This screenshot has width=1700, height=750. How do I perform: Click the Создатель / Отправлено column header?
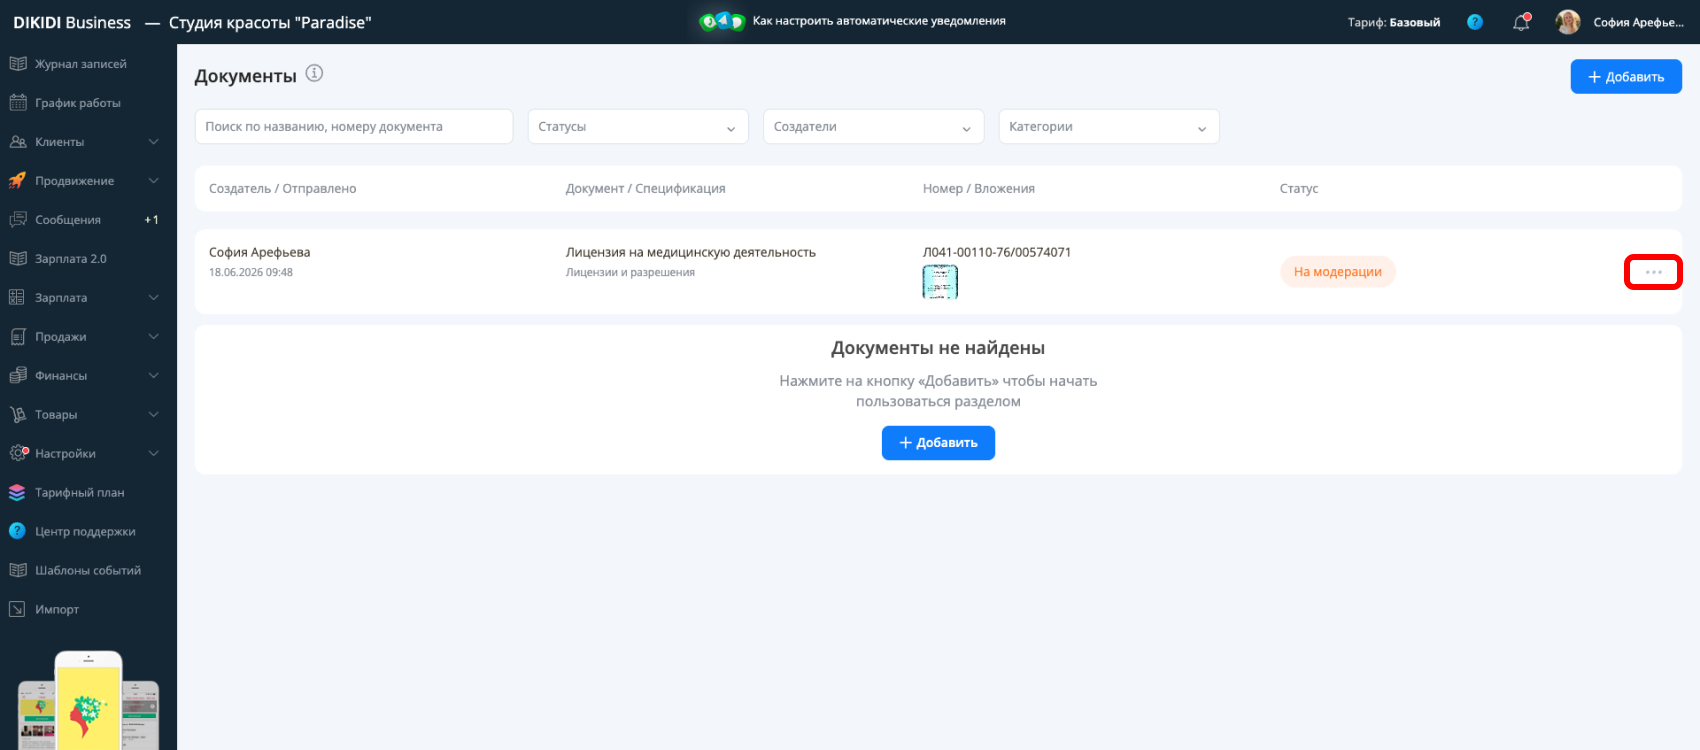pos(283,189)
